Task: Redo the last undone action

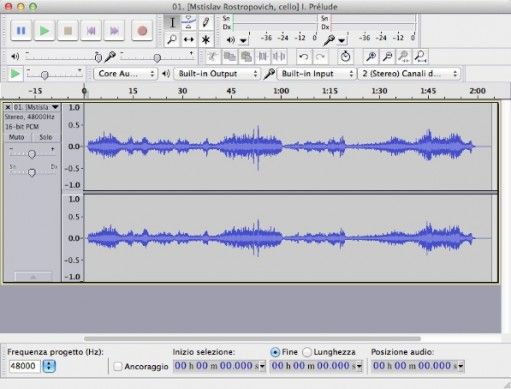Action: coord(320,56)
